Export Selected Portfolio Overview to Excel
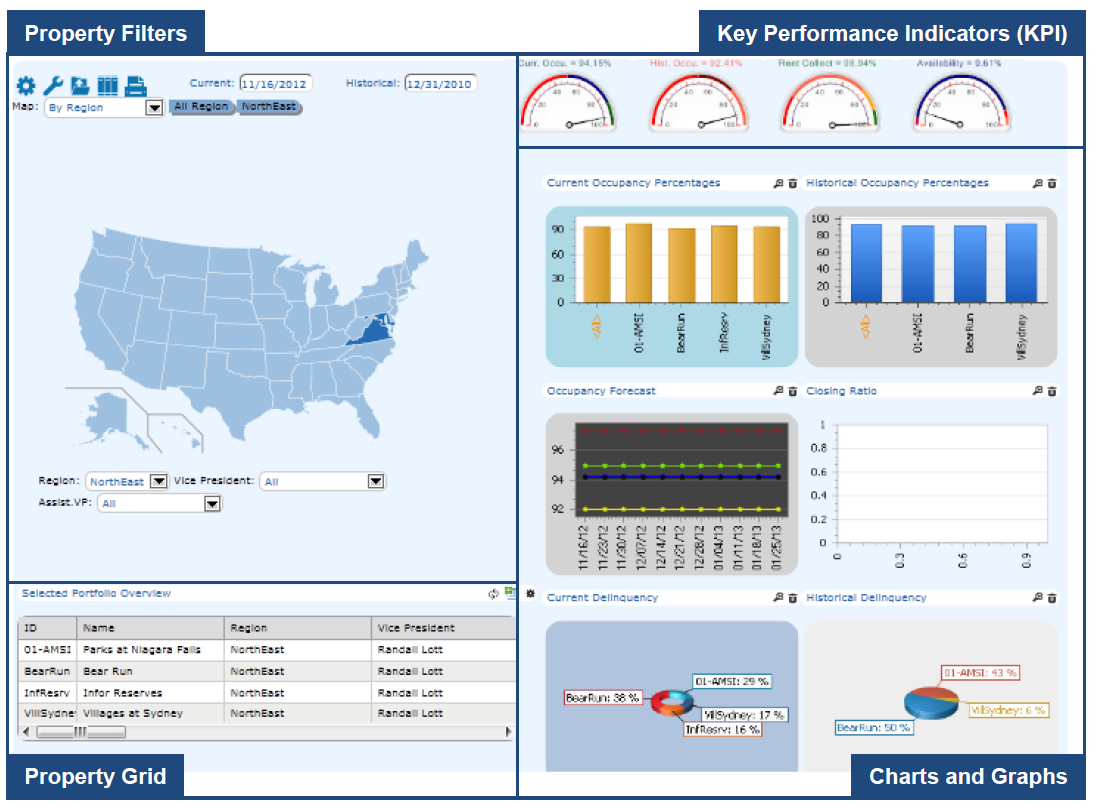The image size is (1100, 809). tap(509, 592)
